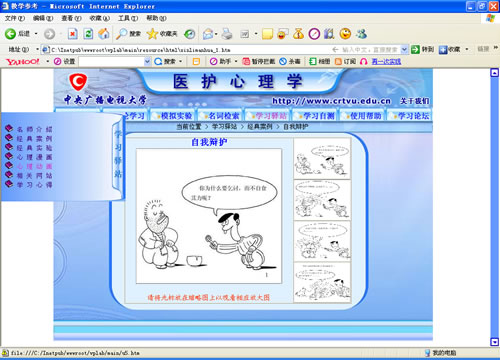
Task: Click the scroll down arrow of page
Action: 495,342
